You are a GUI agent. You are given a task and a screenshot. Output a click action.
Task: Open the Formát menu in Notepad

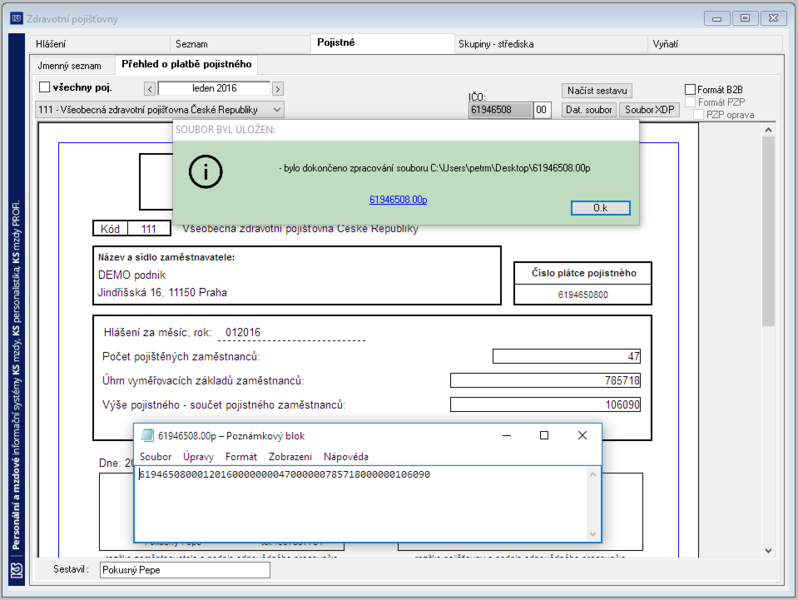coord(241,457)
